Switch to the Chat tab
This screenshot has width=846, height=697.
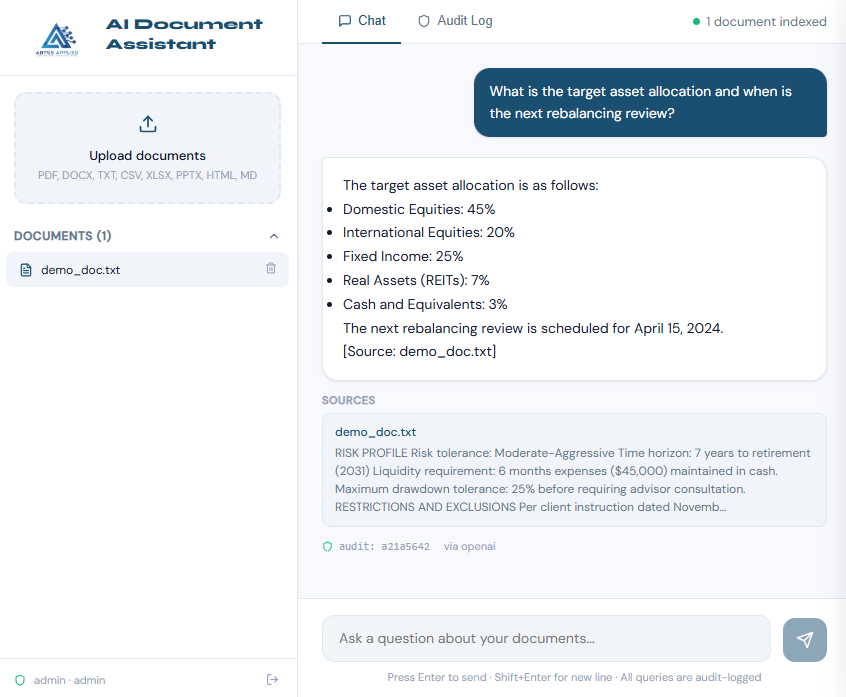coord(361,21)
